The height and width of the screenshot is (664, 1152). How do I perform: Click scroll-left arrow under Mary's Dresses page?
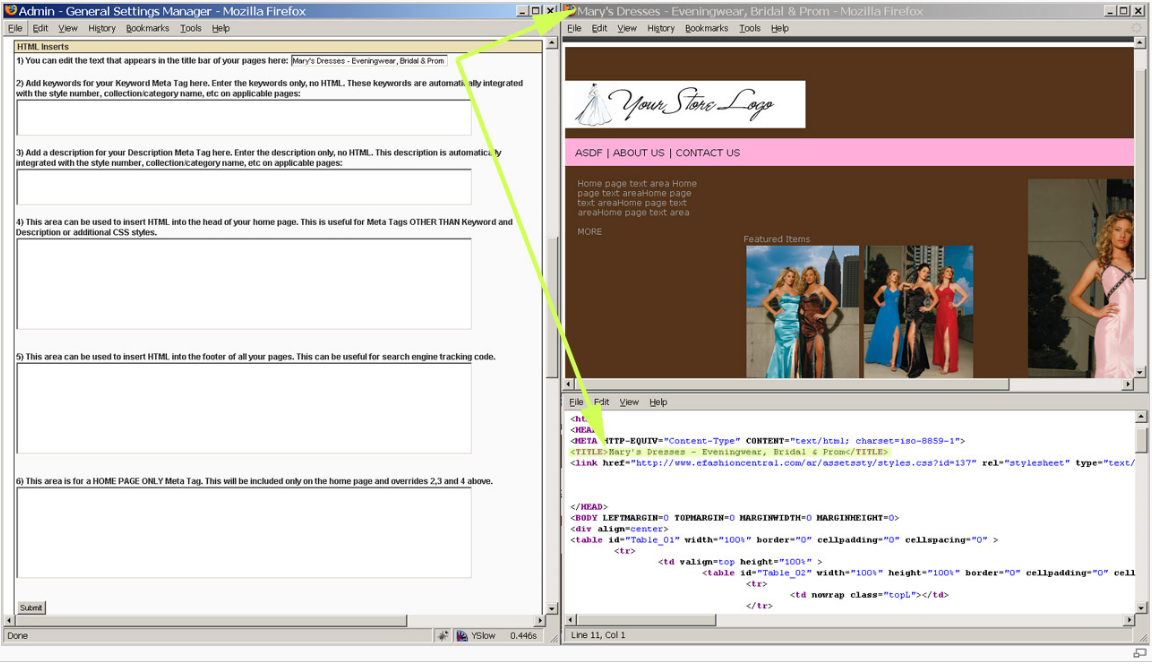coord(569,384)
